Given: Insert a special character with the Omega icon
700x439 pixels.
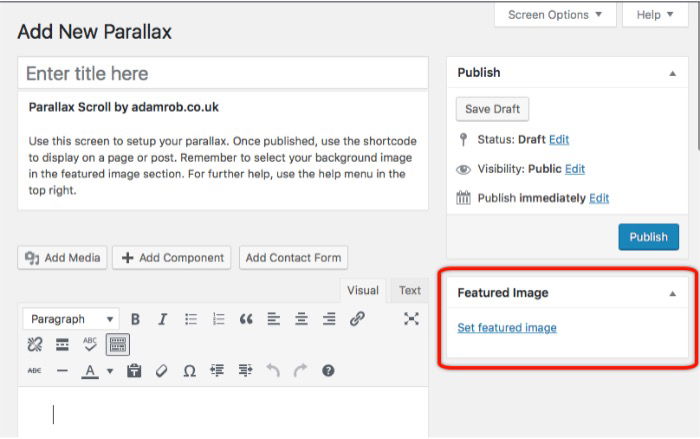Looking at the screenshot, I should [x=189, y=371].
